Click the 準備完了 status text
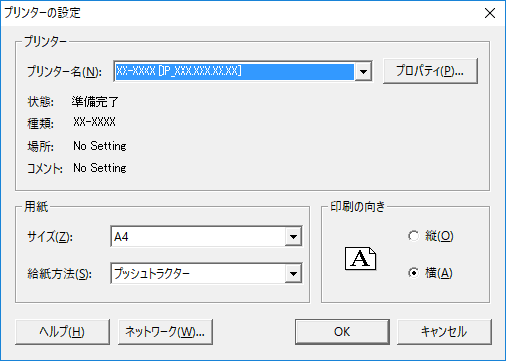Image resolution: width=506 pixels, height=361 pixels. [x=95, y=102]
